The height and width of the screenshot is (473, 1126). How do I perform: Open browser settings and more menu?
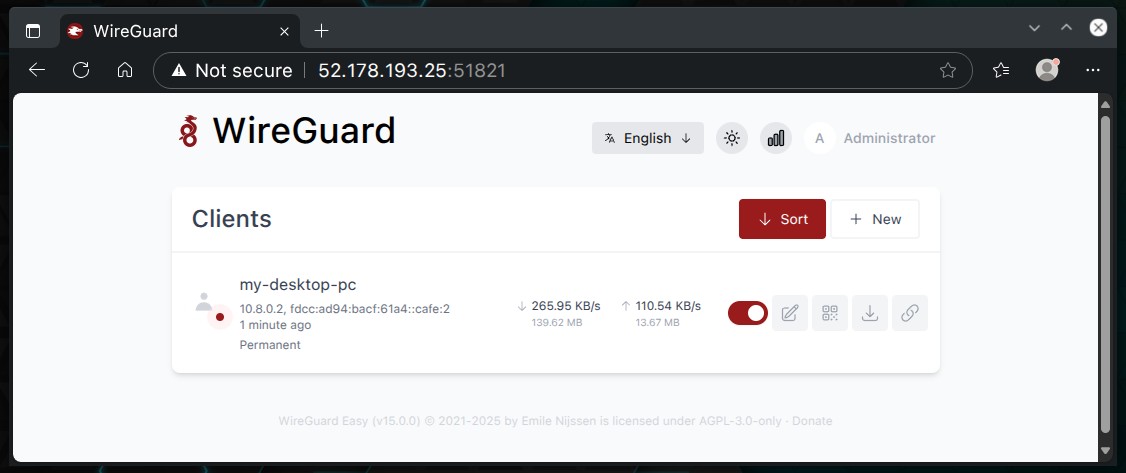(1093, 70)
